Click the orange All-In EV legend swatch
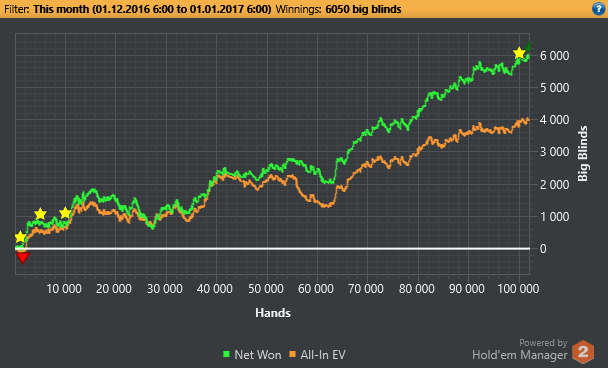The width and height of the screenshot is (608, 368). 292,354
